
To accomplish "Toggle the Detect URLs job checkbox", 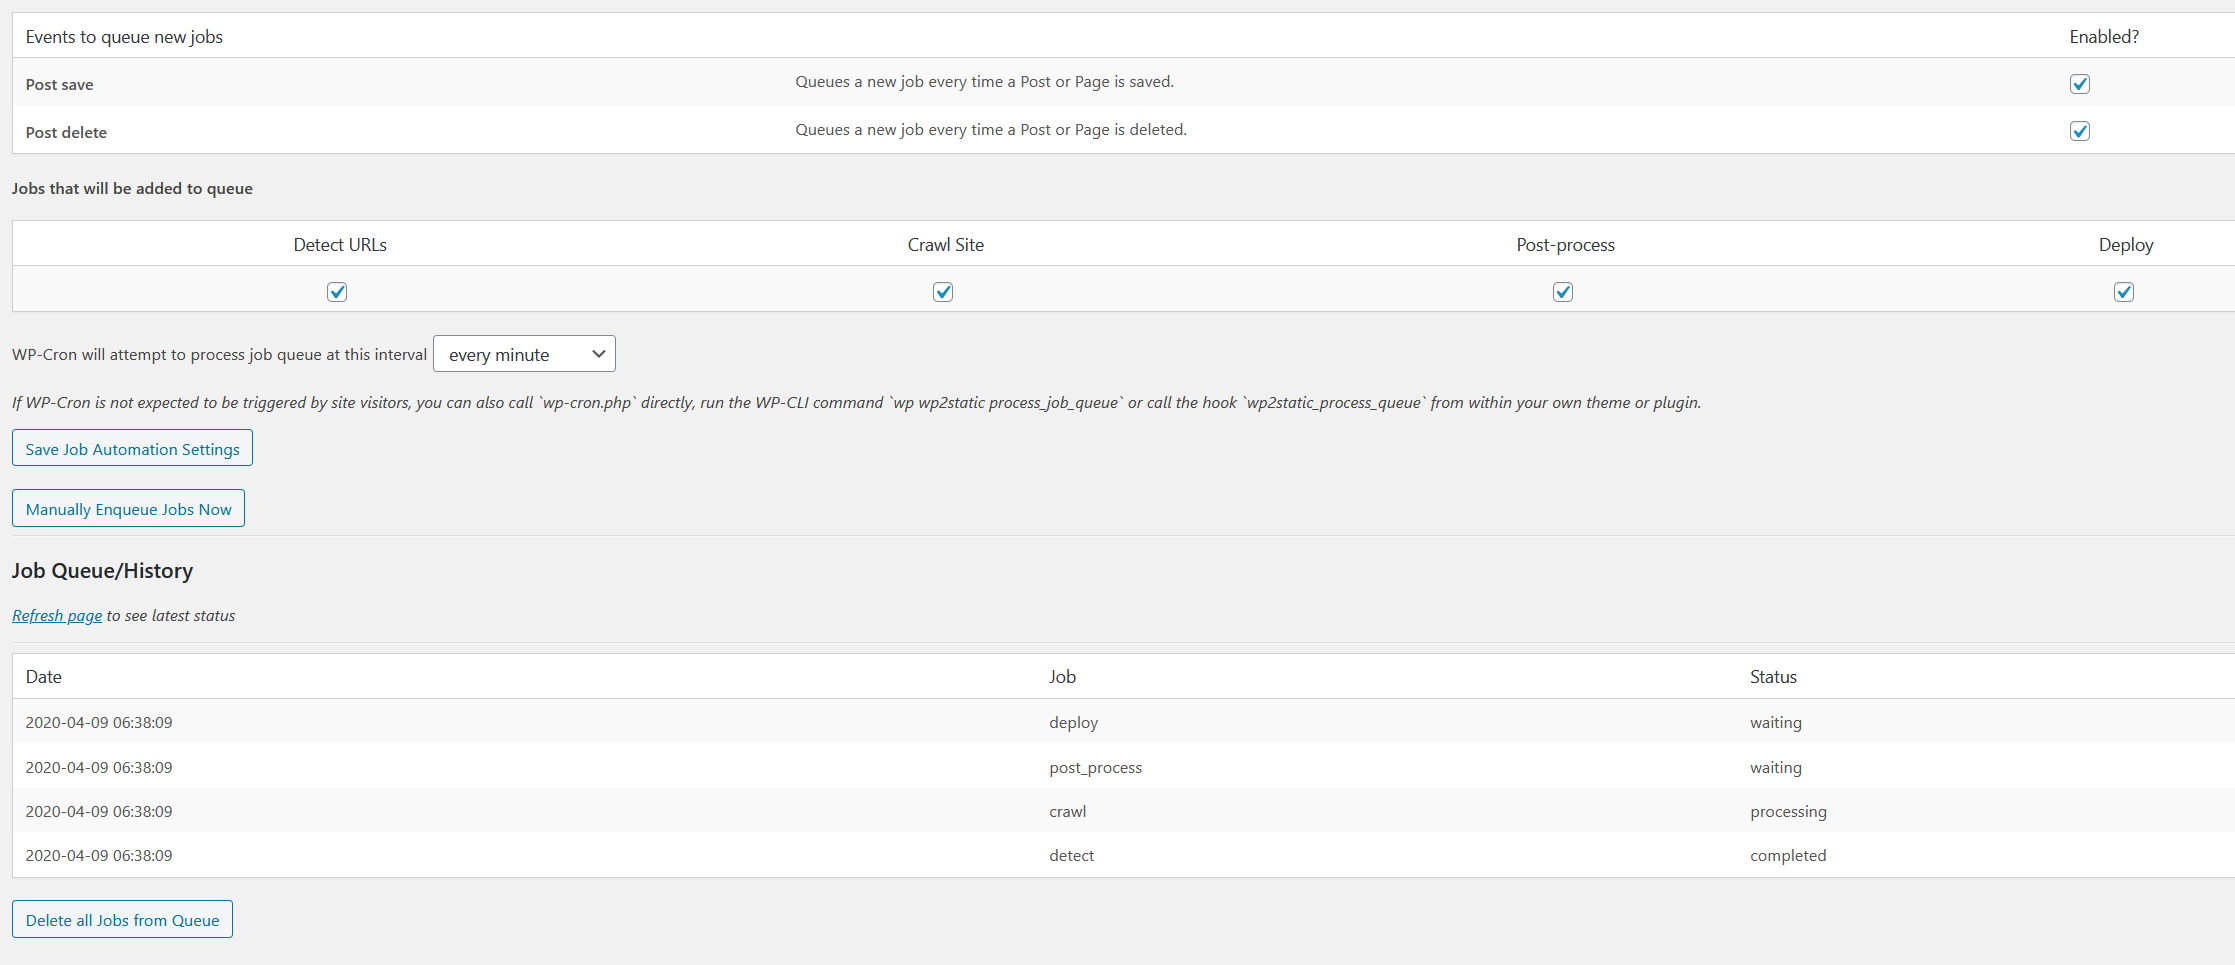I will point(337,292).
